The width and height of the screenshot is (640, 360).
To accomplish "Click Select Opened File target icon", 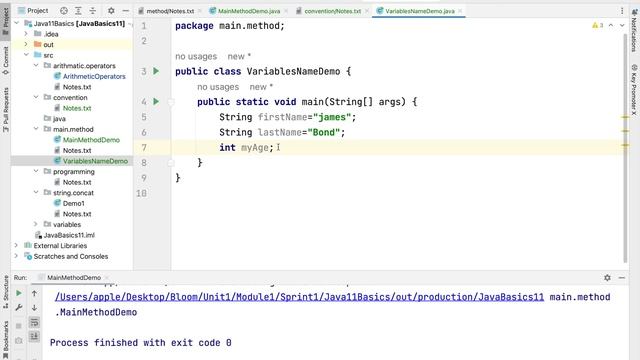I will [64, 11].
